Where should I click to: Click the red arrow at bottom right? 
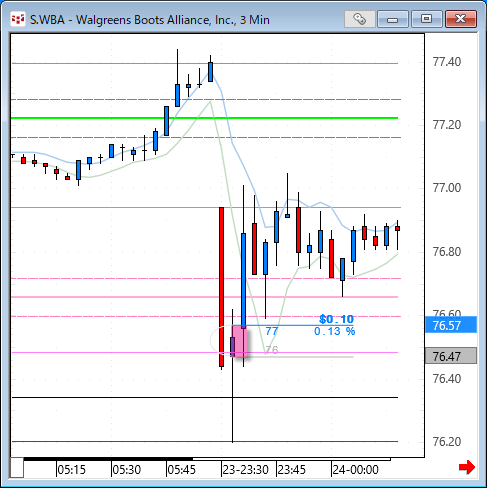[466, 467]
